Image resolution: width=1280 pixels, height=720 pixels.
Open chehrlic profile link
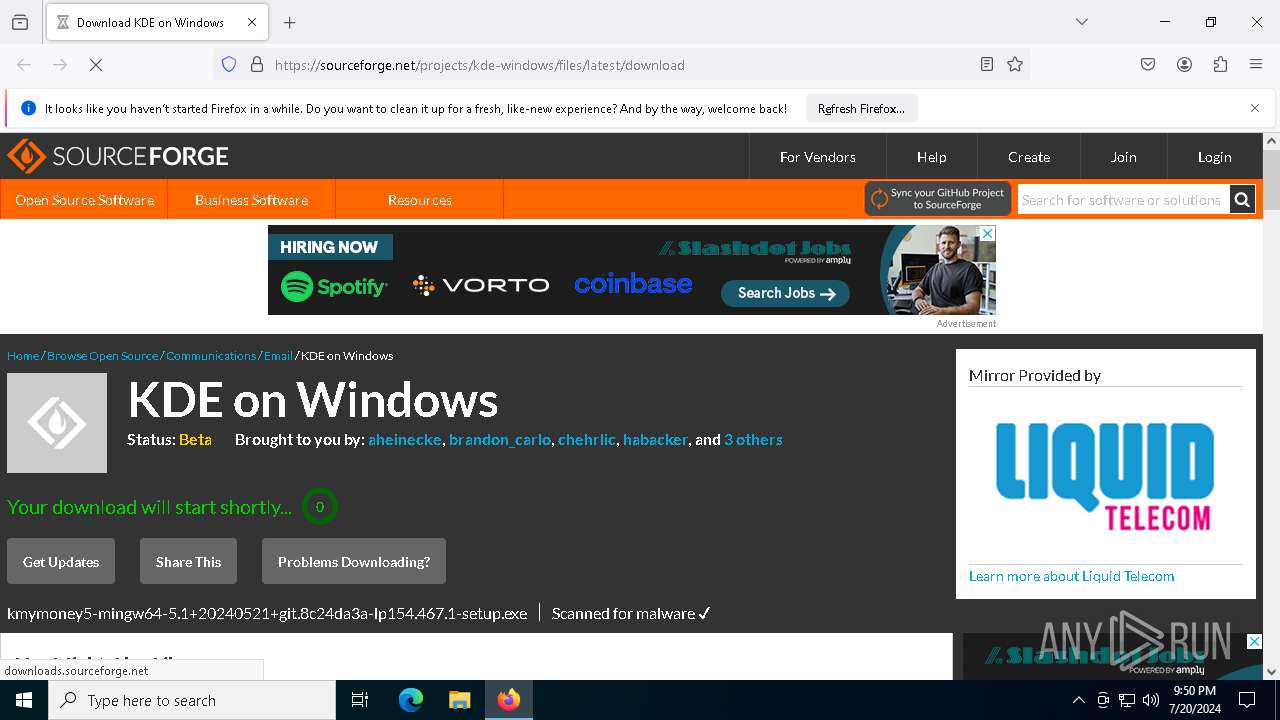click(x=587, y=440)
